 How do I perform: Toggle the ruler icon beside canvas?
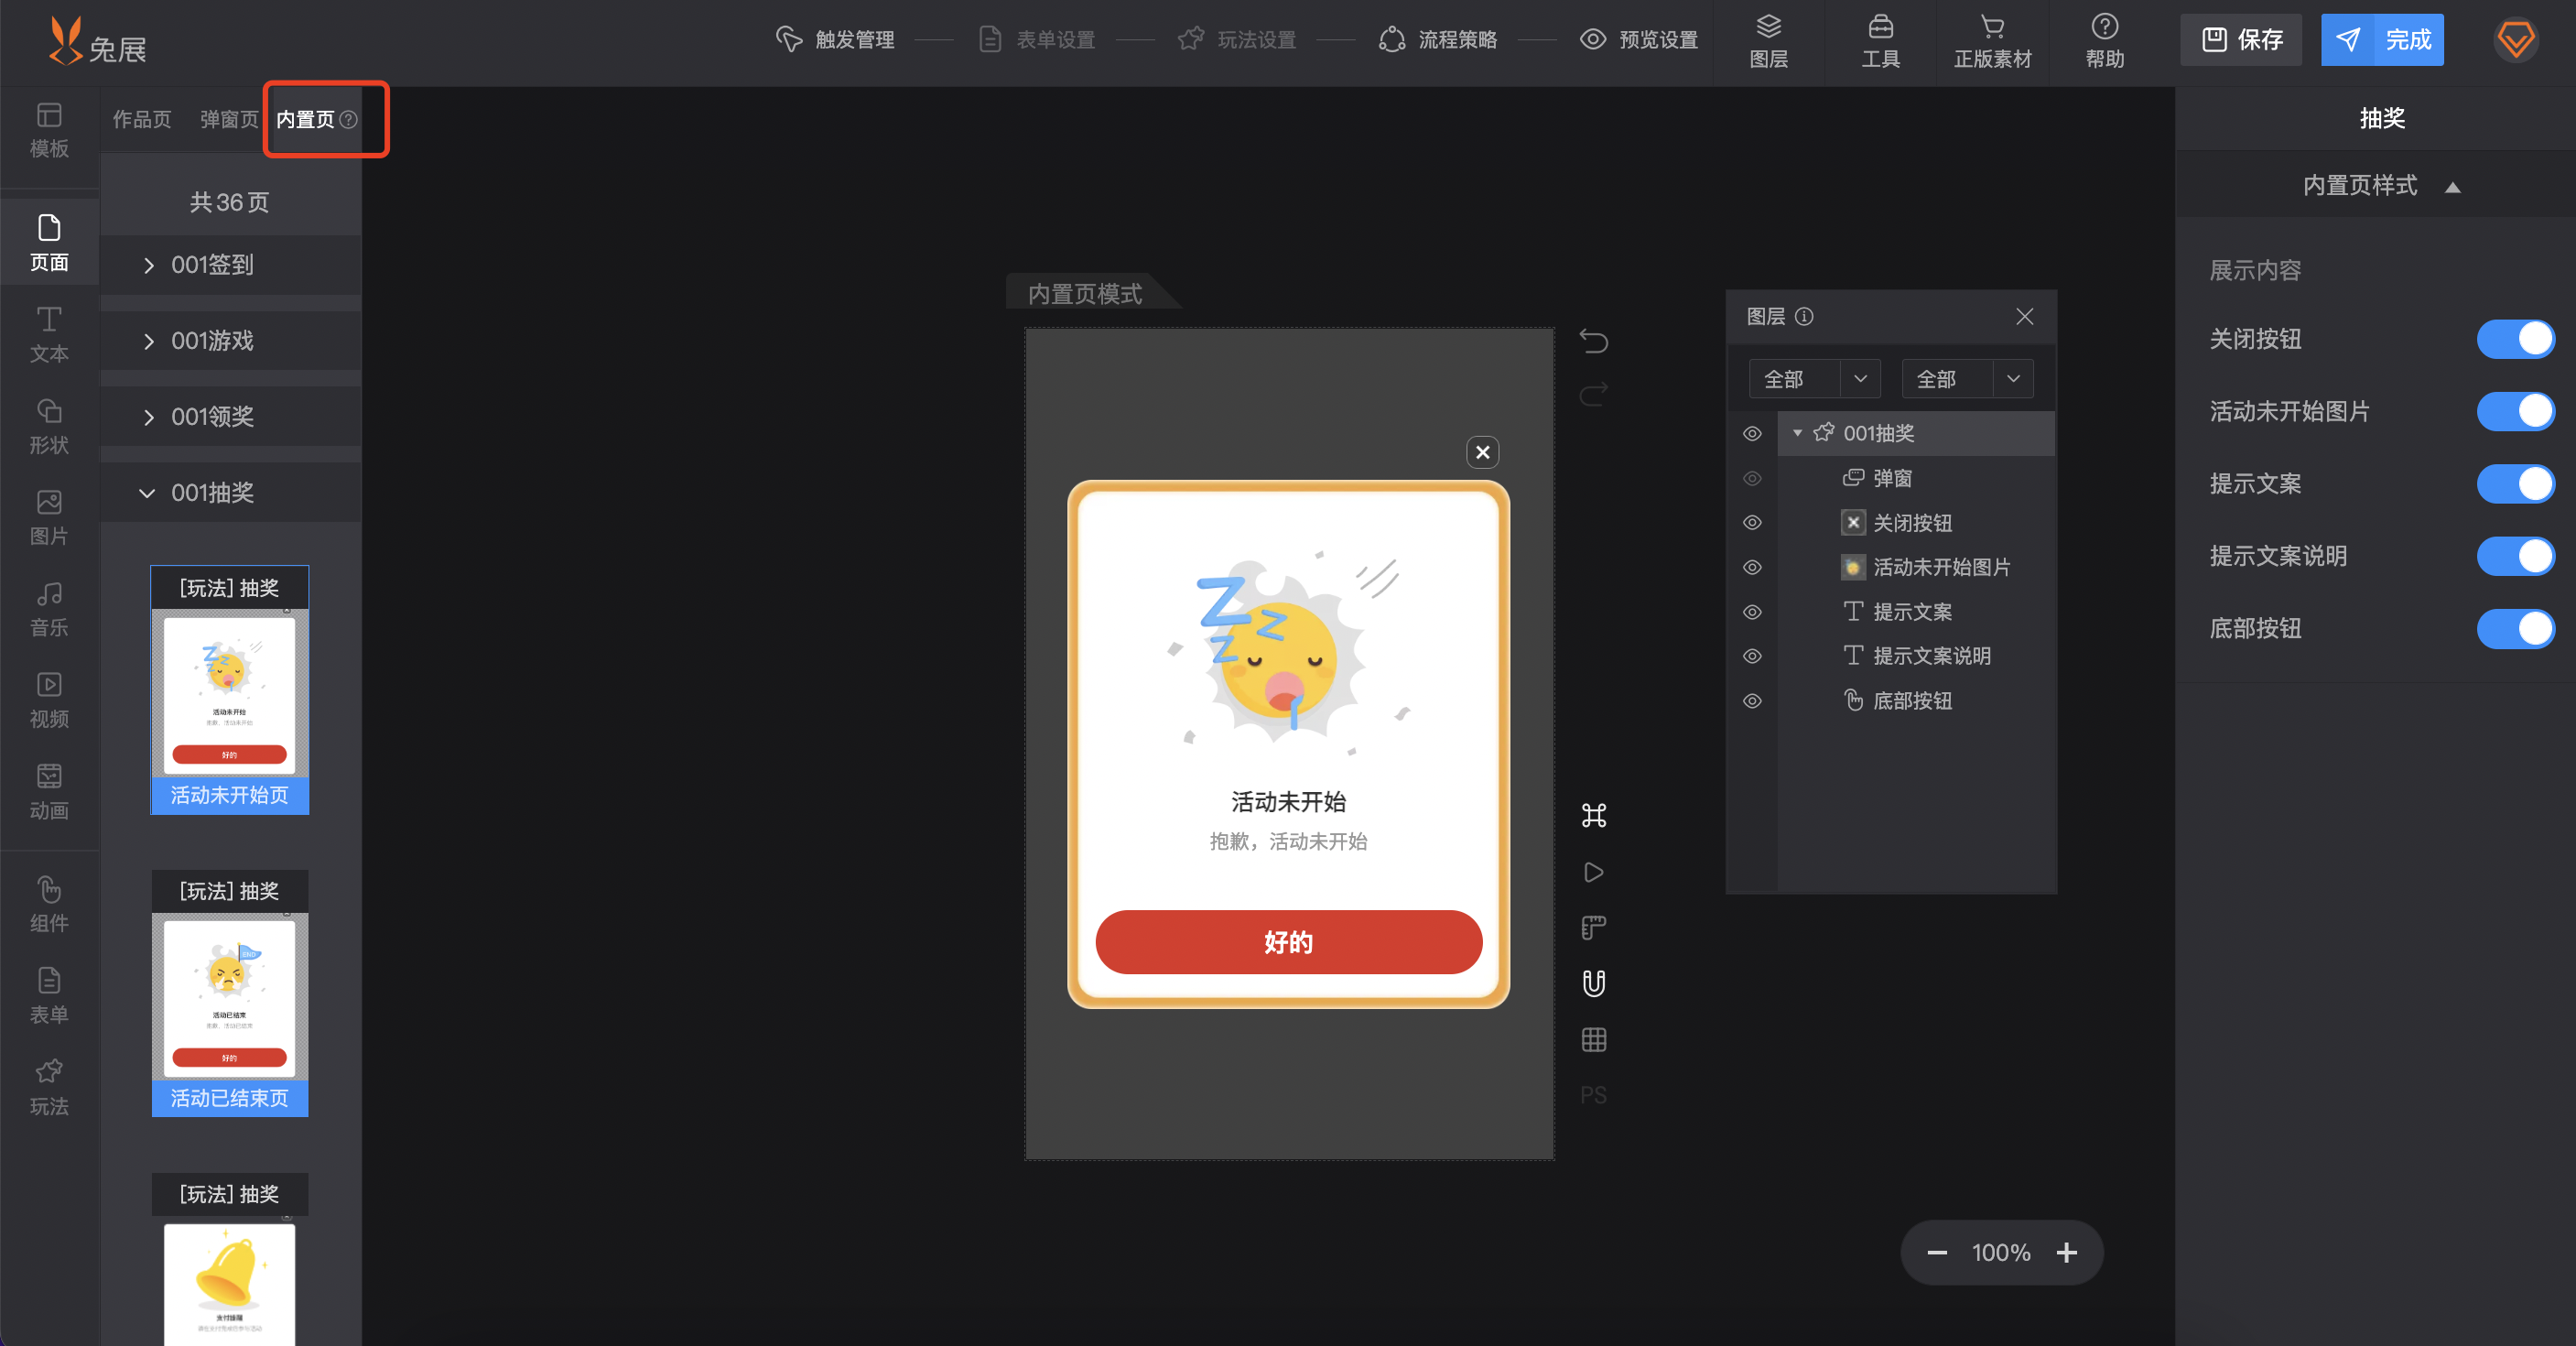[1594, 928]
